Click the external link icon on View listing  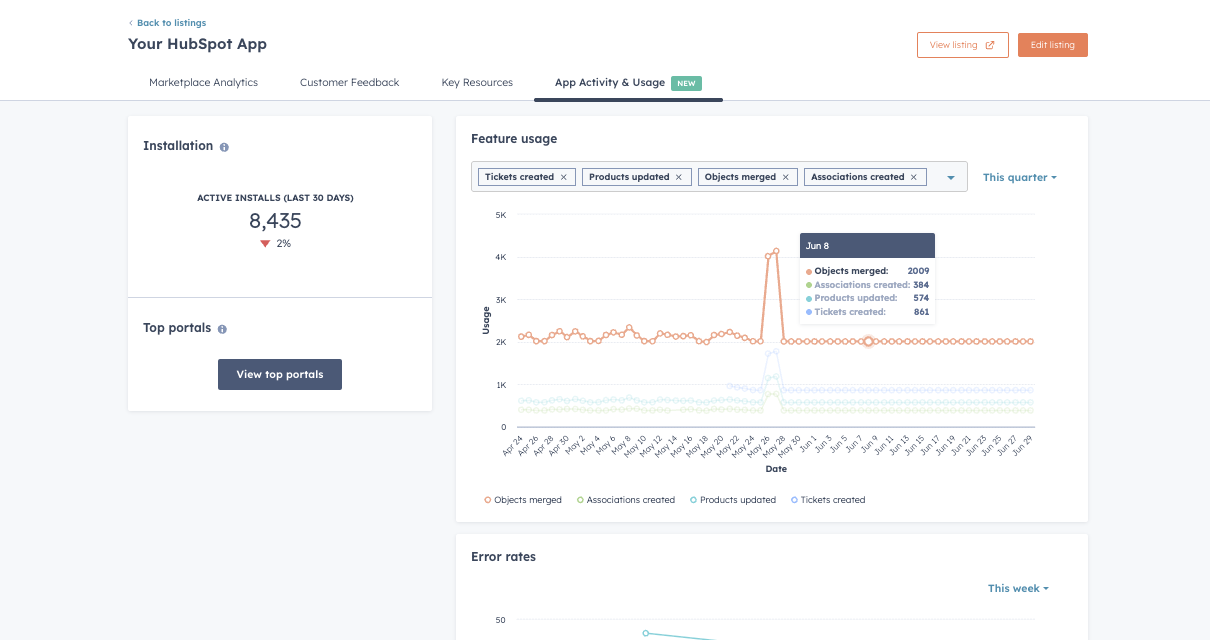coord(990,45)
